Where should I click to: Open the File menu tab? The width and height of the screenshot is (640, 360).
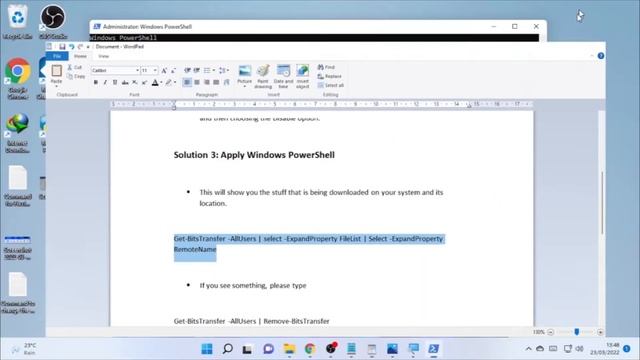pos(57,56)
